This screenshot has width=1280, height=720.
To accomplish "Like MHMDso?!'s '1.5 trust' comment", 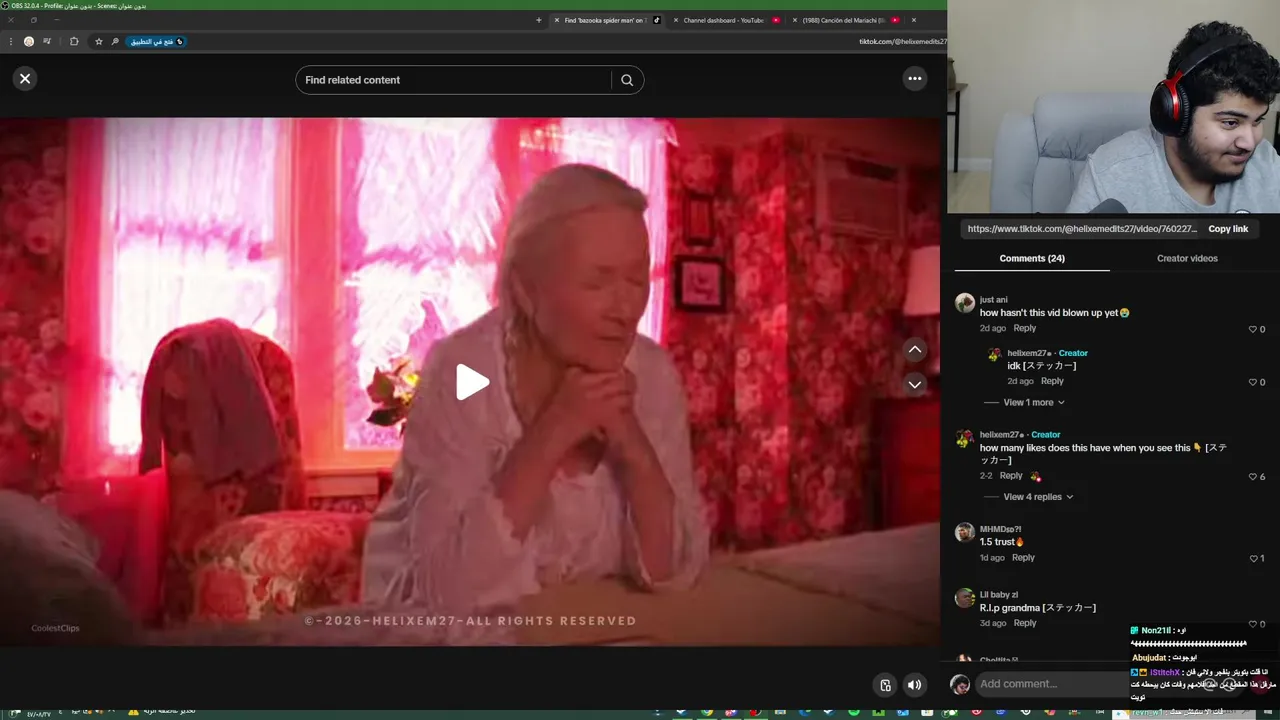I will point(1252,558).
